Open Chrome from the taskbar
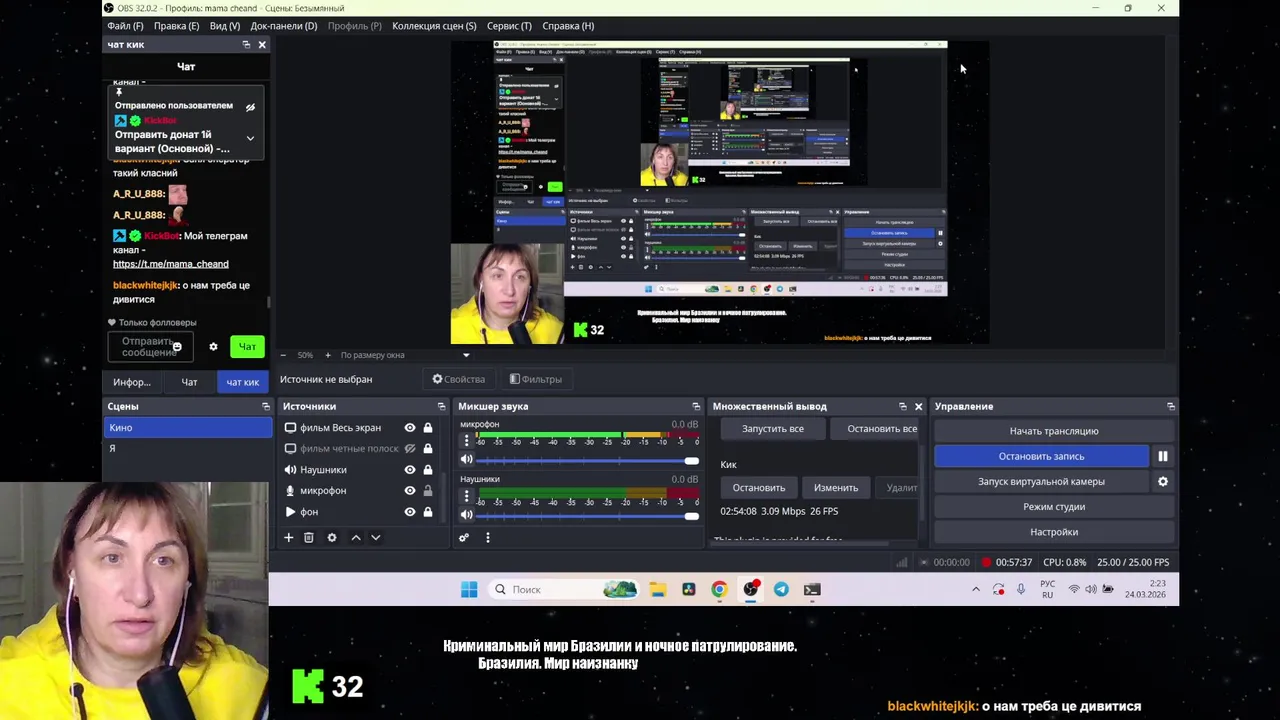 point(719,590)
